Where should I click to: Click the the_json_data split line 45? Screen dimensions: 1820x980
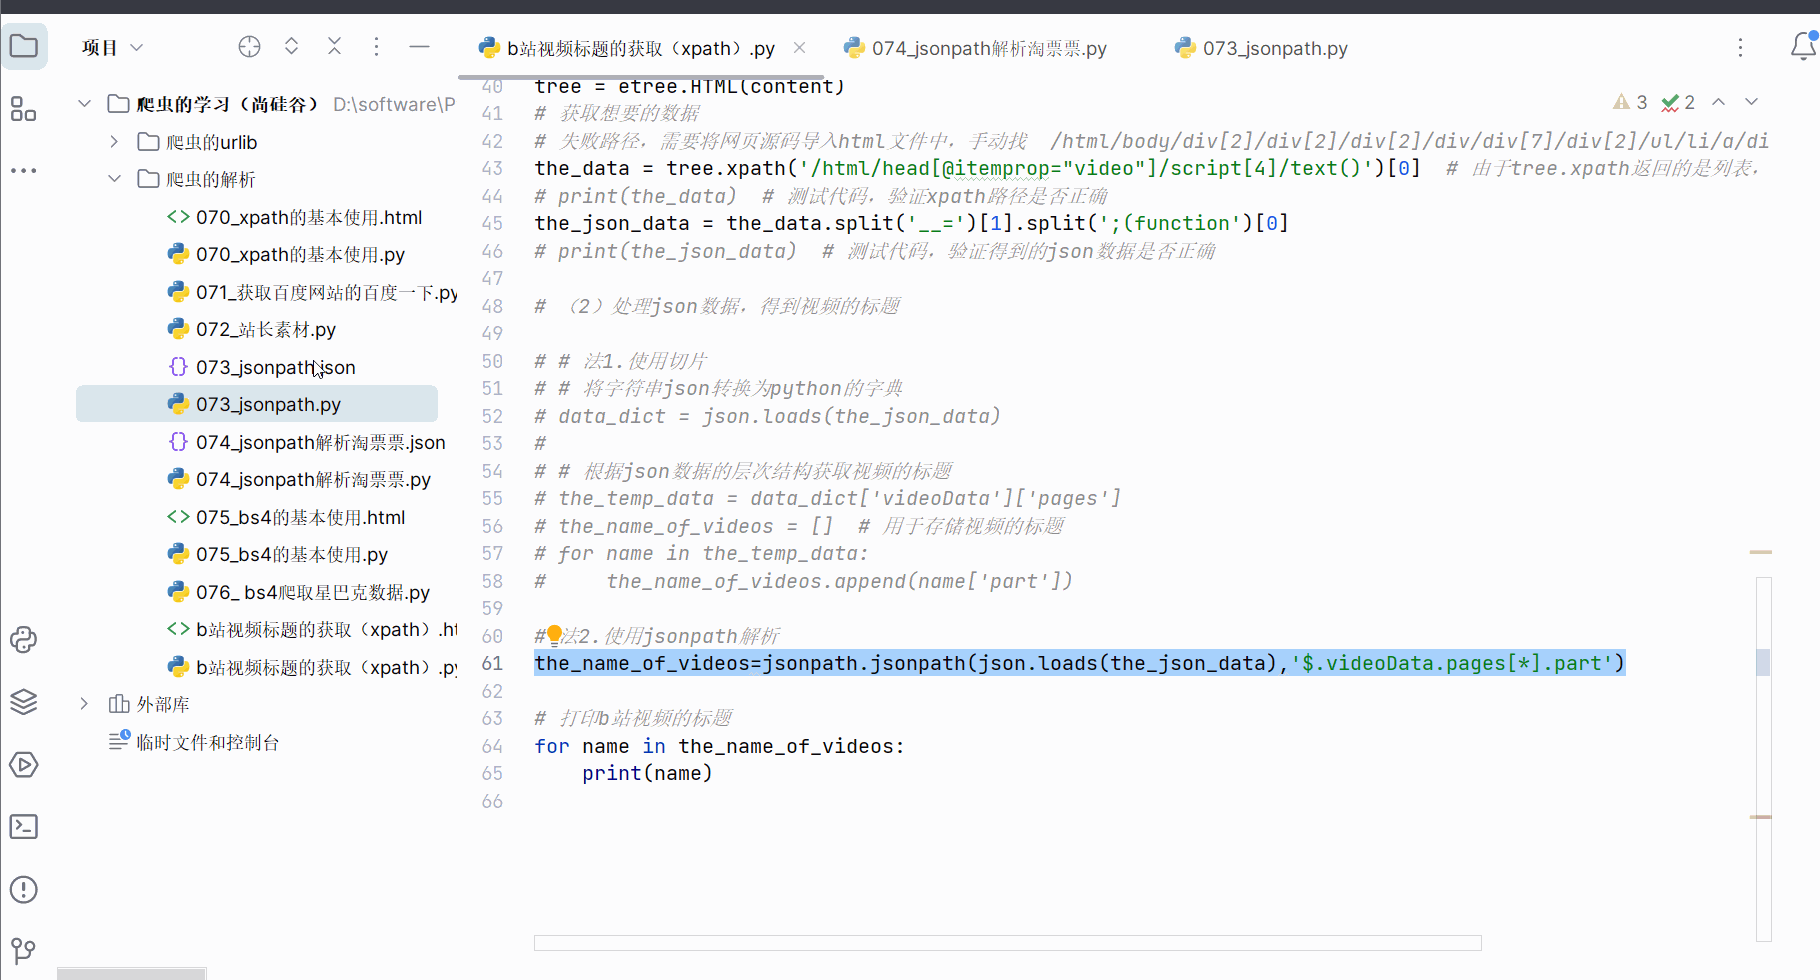(912, 223)
